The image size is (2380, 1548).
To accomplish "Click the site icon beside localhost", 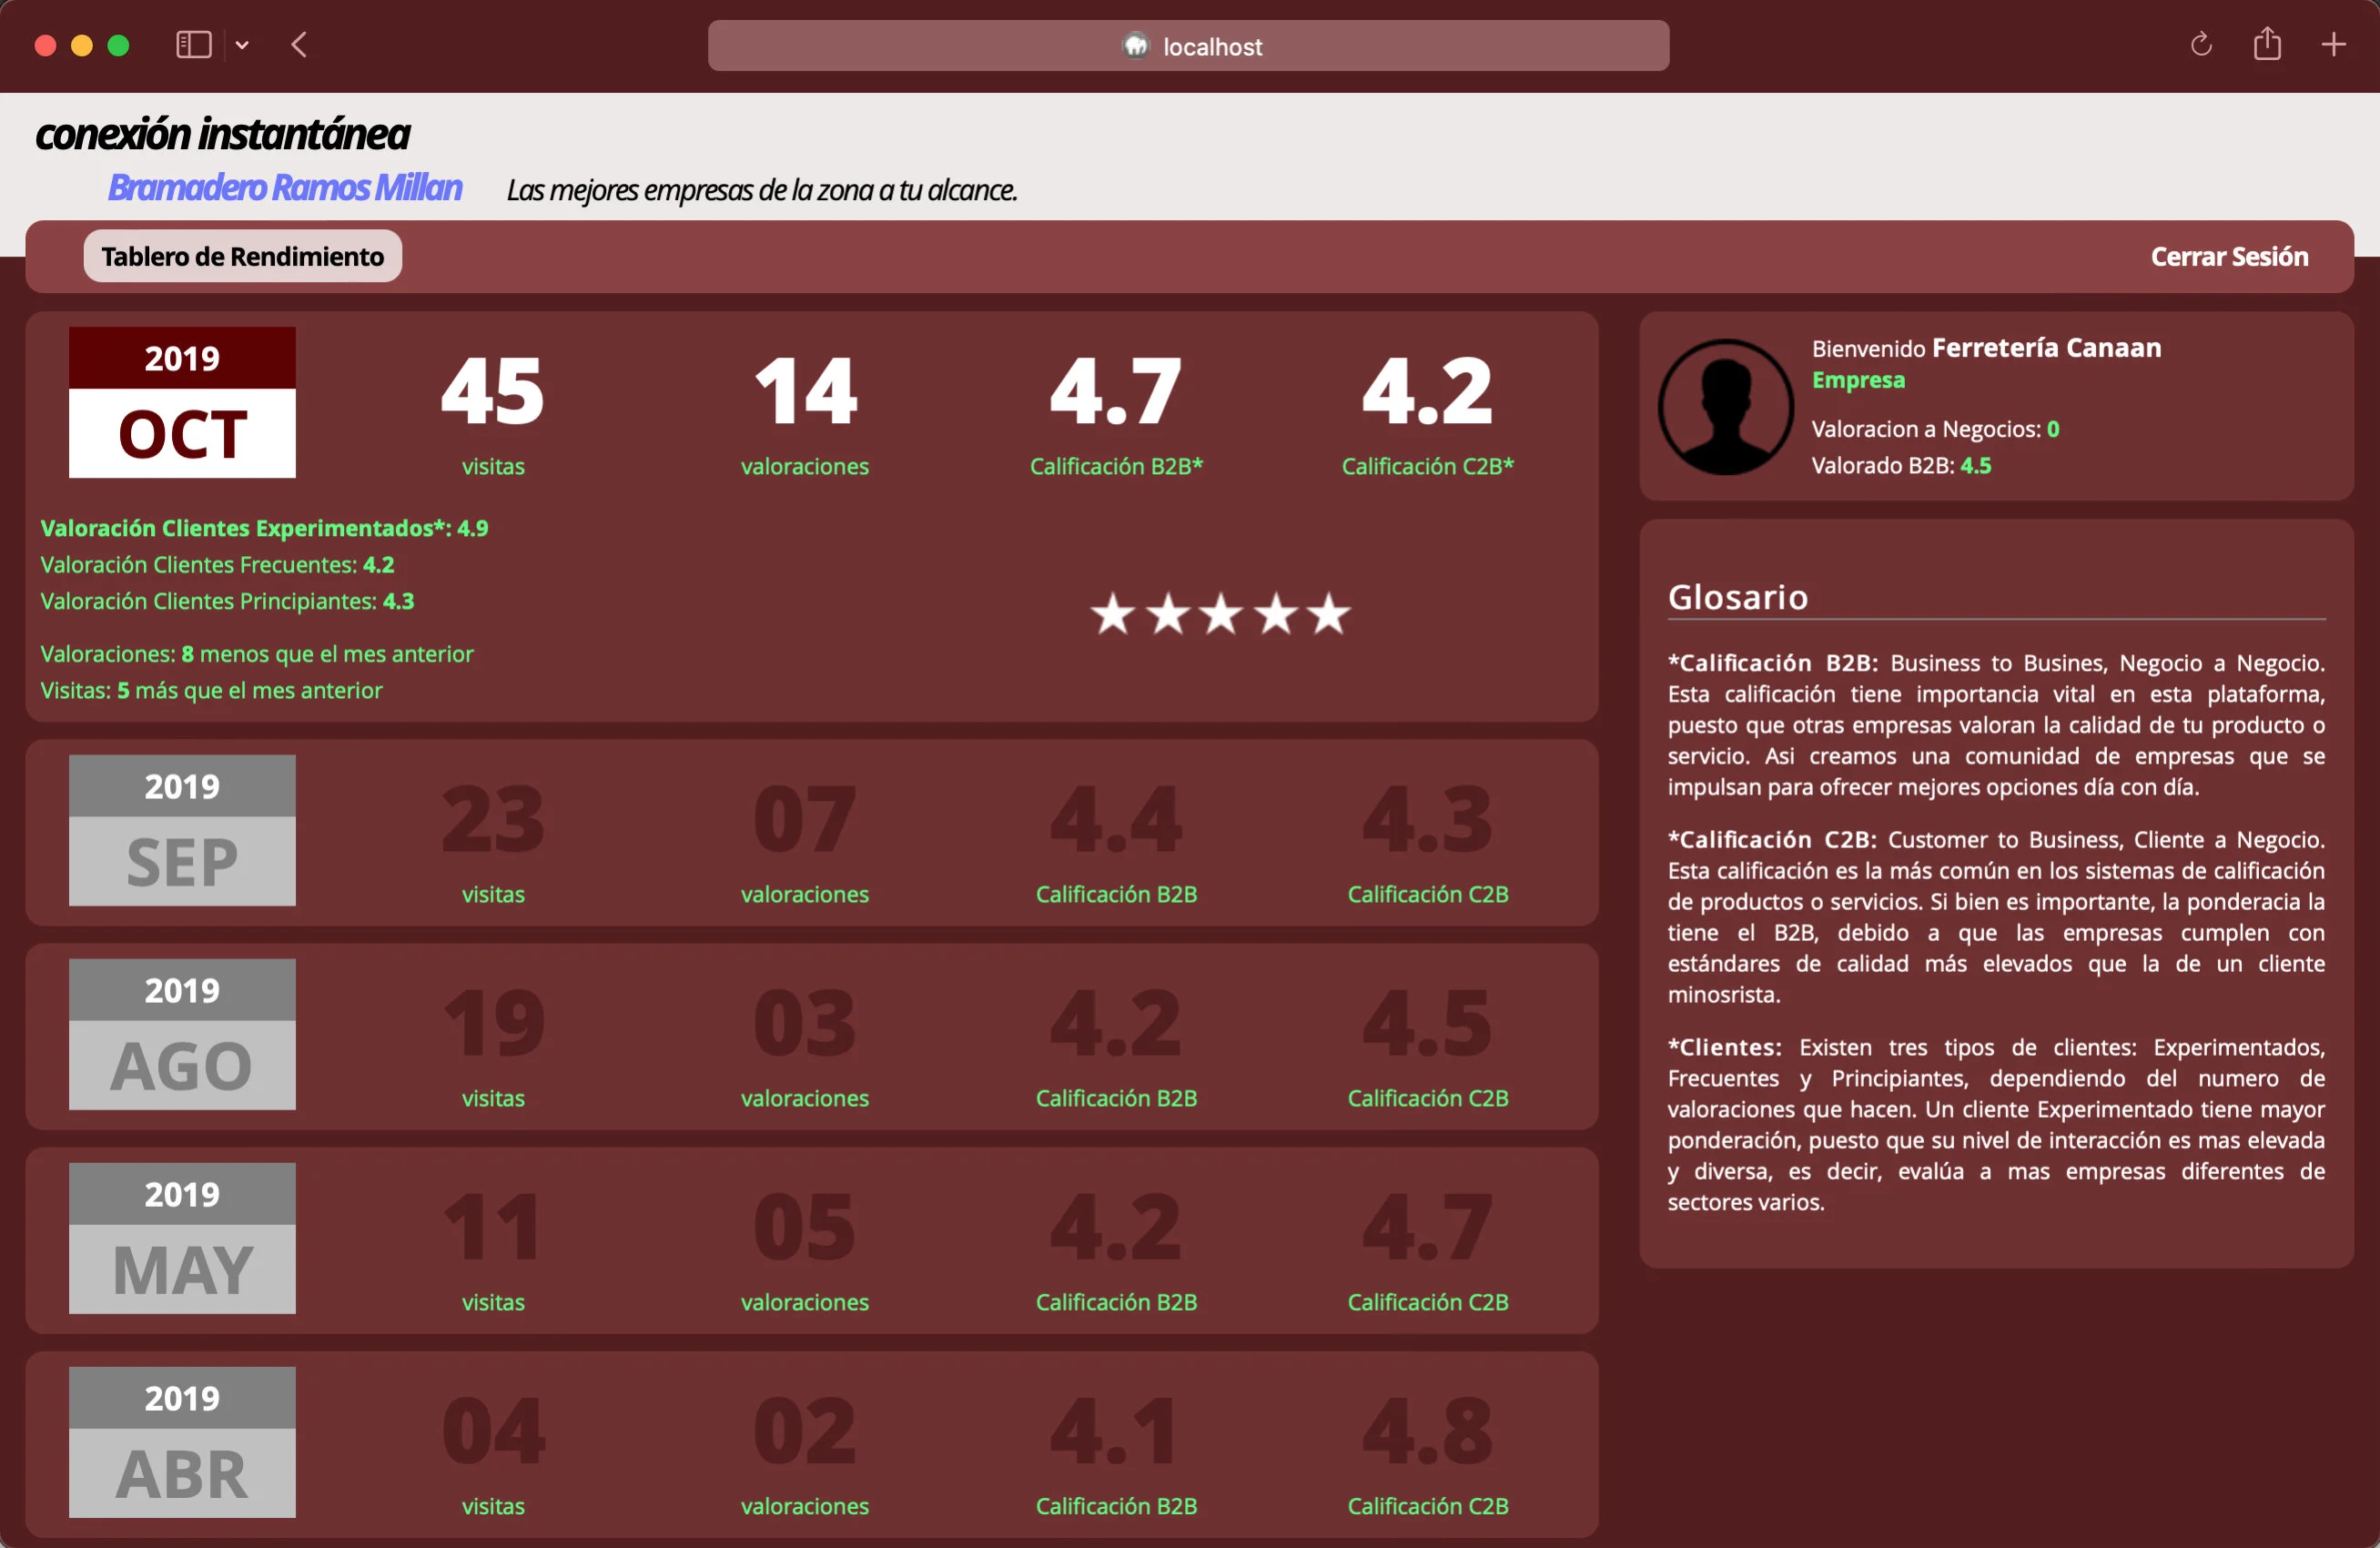I will point(1135,46).
